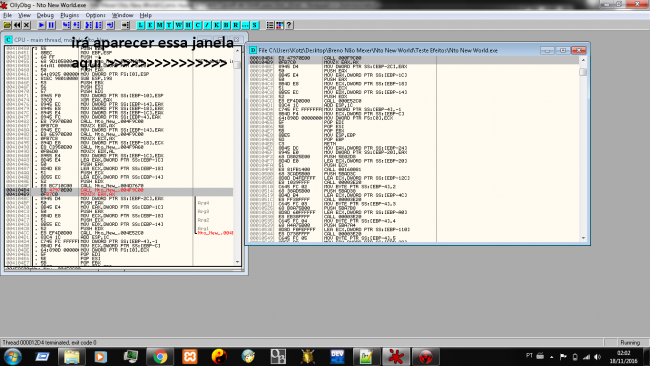Click the volume icon in system tray
The image size is (650, 366).
coord(597,356)
